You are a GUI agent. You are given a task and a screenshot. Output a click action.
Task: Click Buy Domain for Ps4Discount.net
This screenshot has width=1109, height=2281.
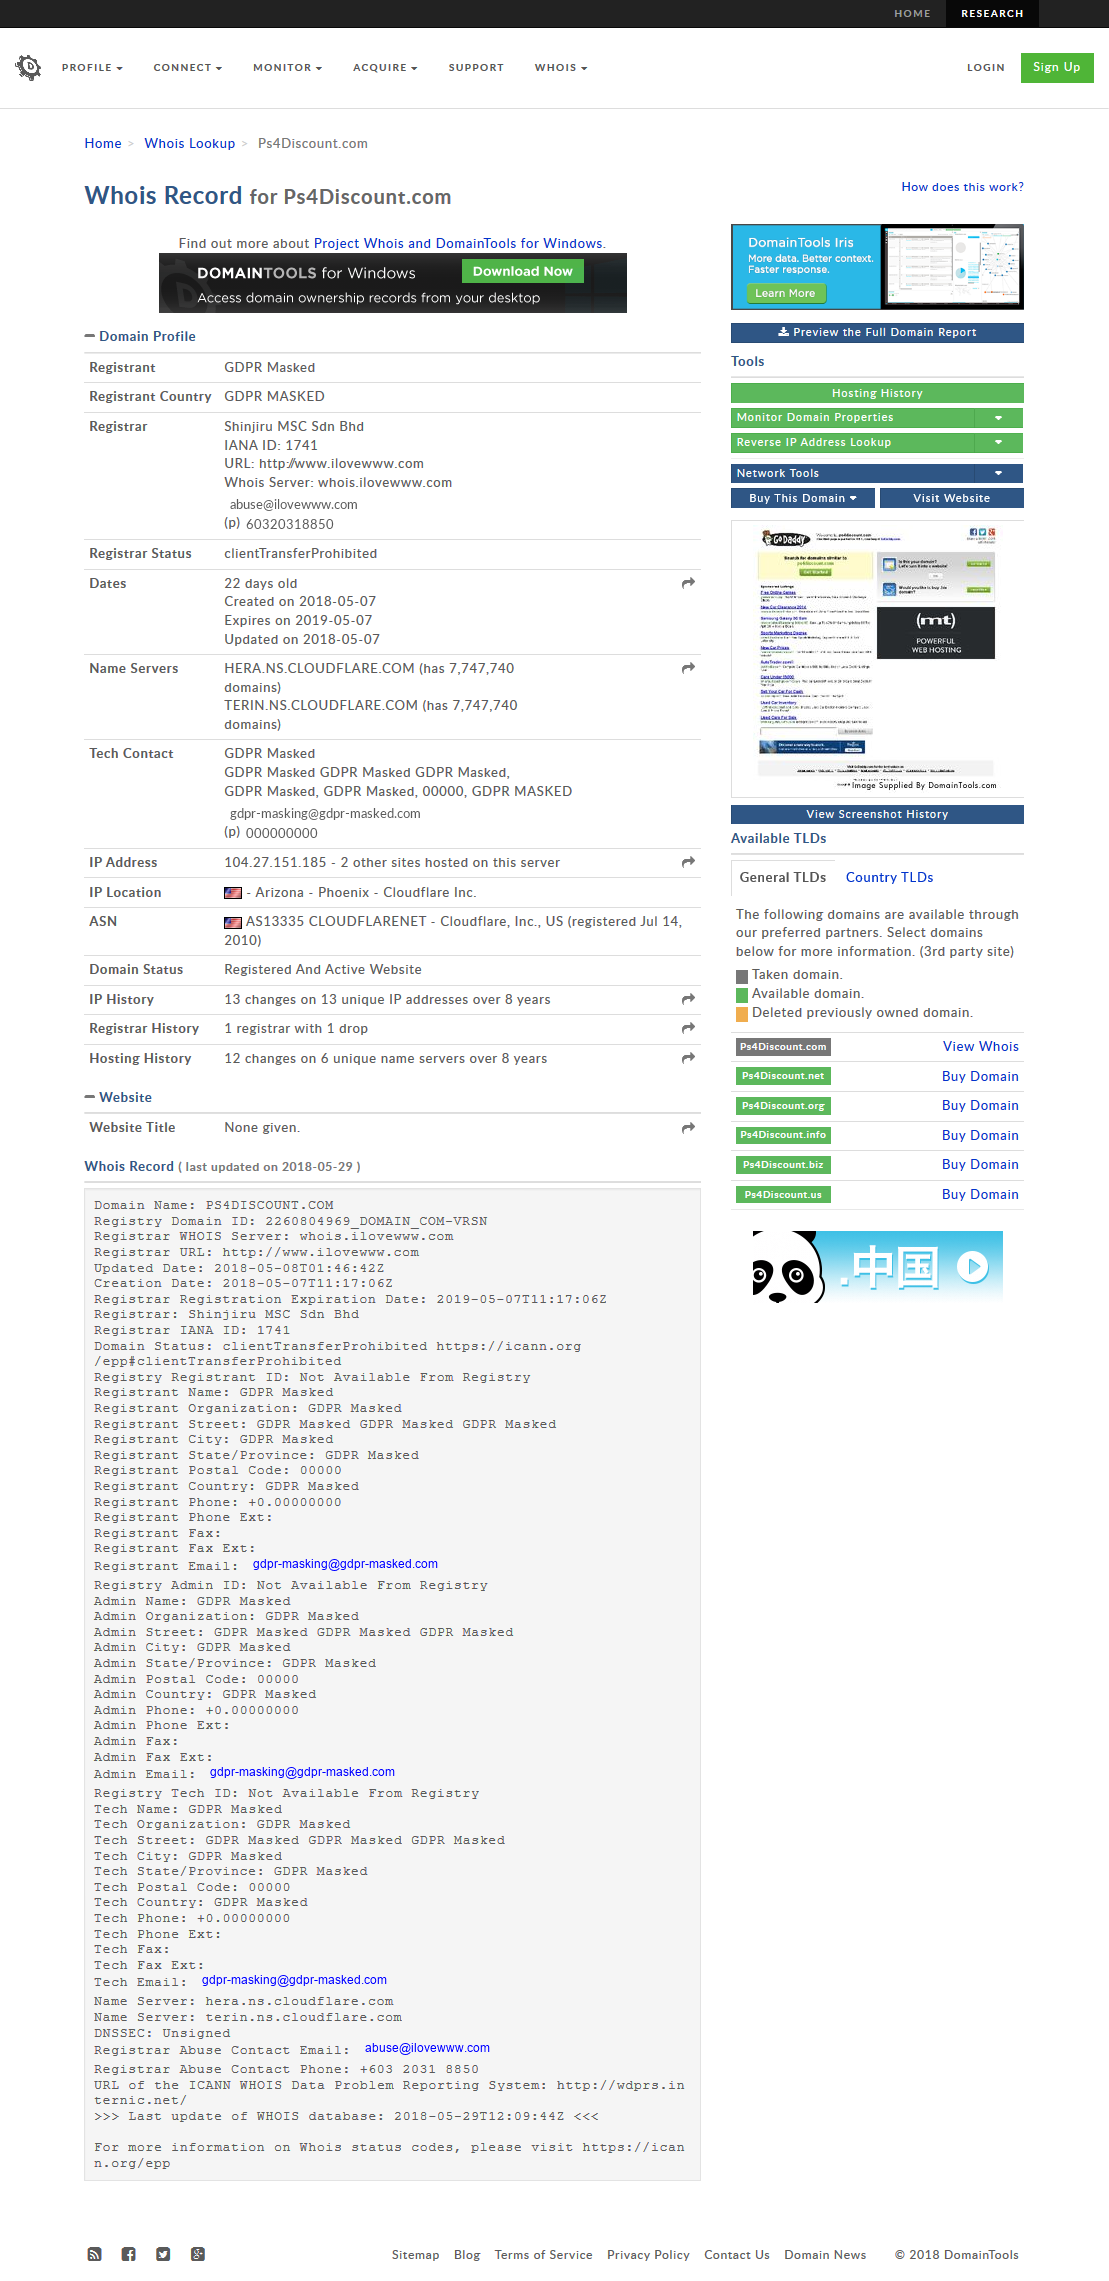980,1077
